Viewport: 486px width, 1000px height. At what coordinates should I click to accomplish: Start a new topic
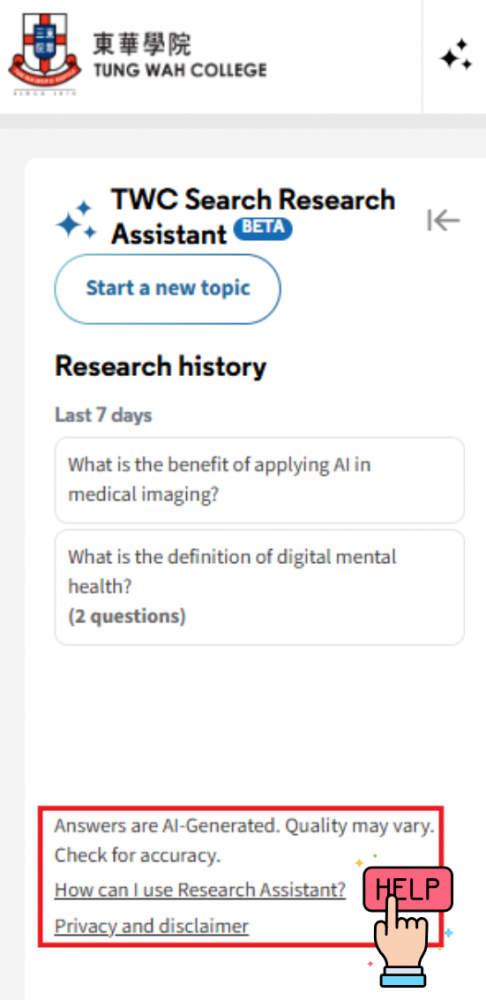tap(168, 289)
